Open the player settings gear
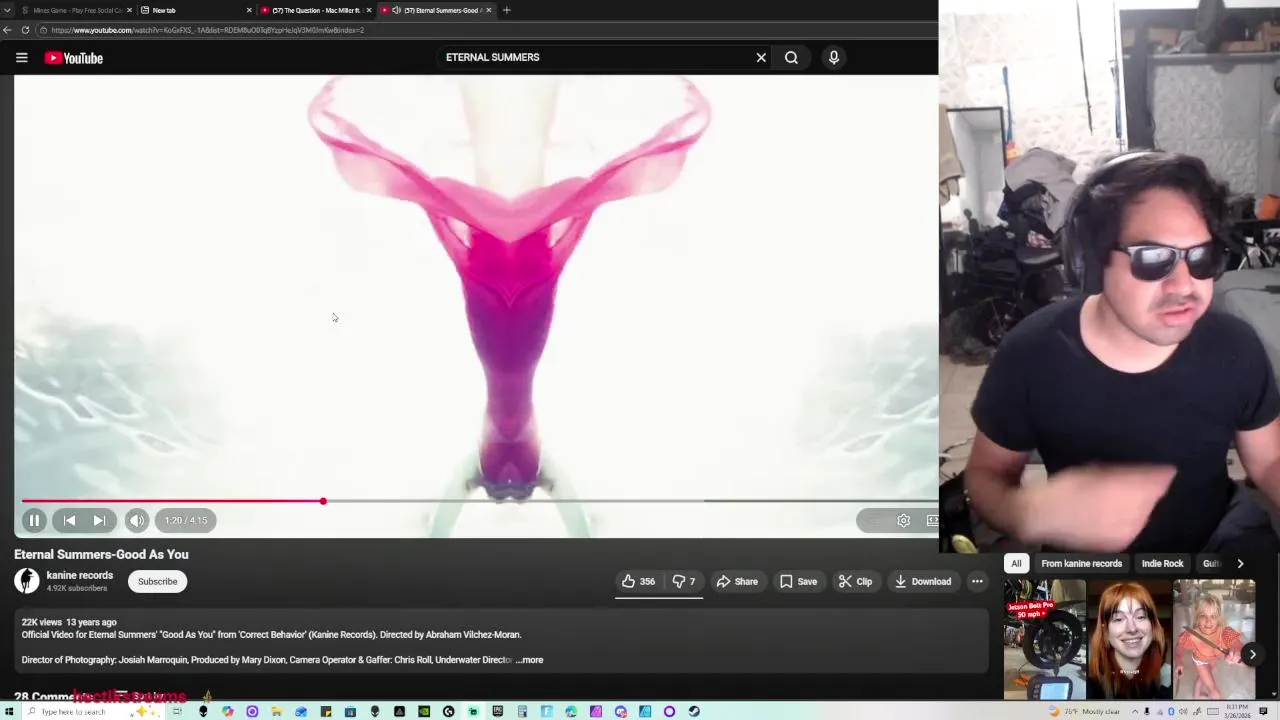 click(903, 520)
